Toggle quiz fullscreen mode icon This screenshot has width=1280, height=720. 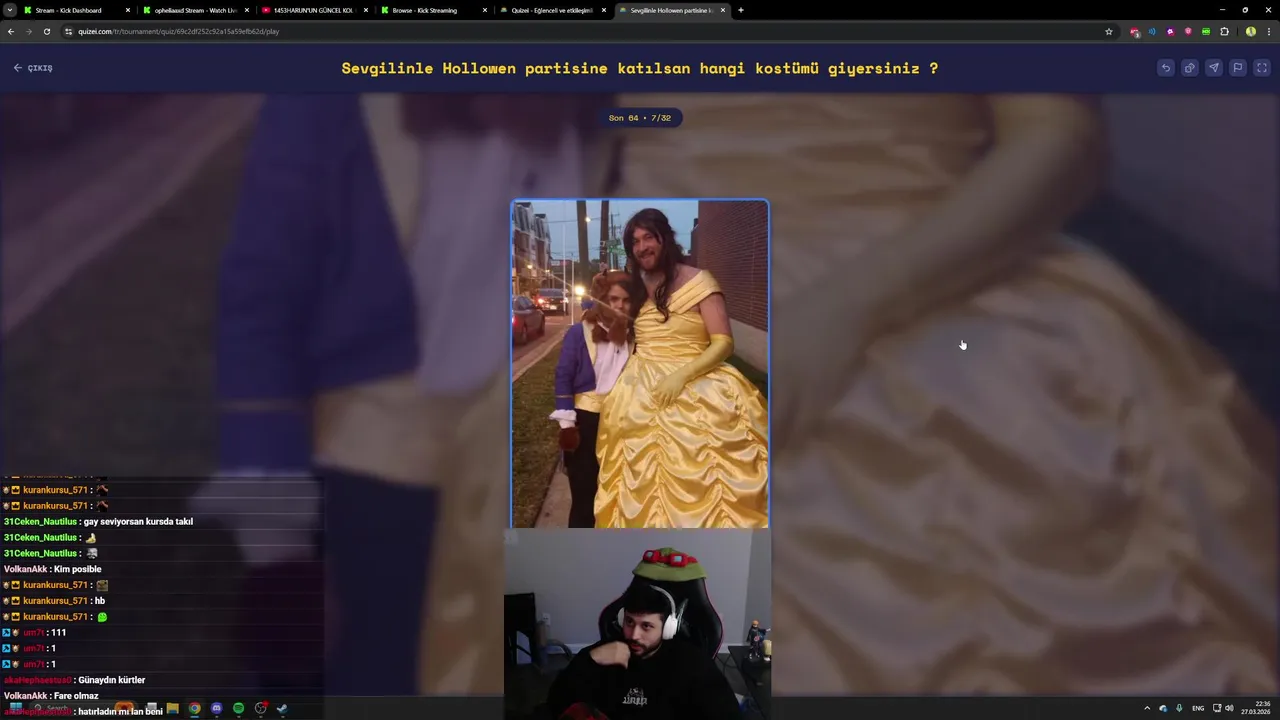(1262, 68)
